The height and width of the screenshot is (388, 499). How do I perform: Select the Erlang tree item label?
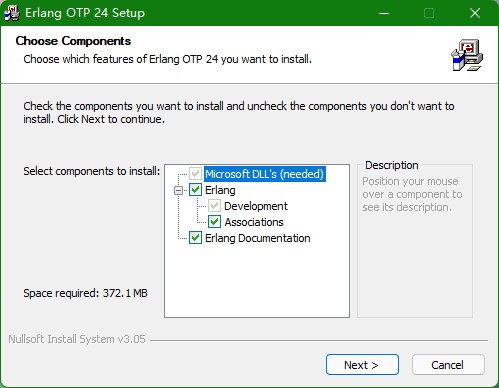[220, 190]
